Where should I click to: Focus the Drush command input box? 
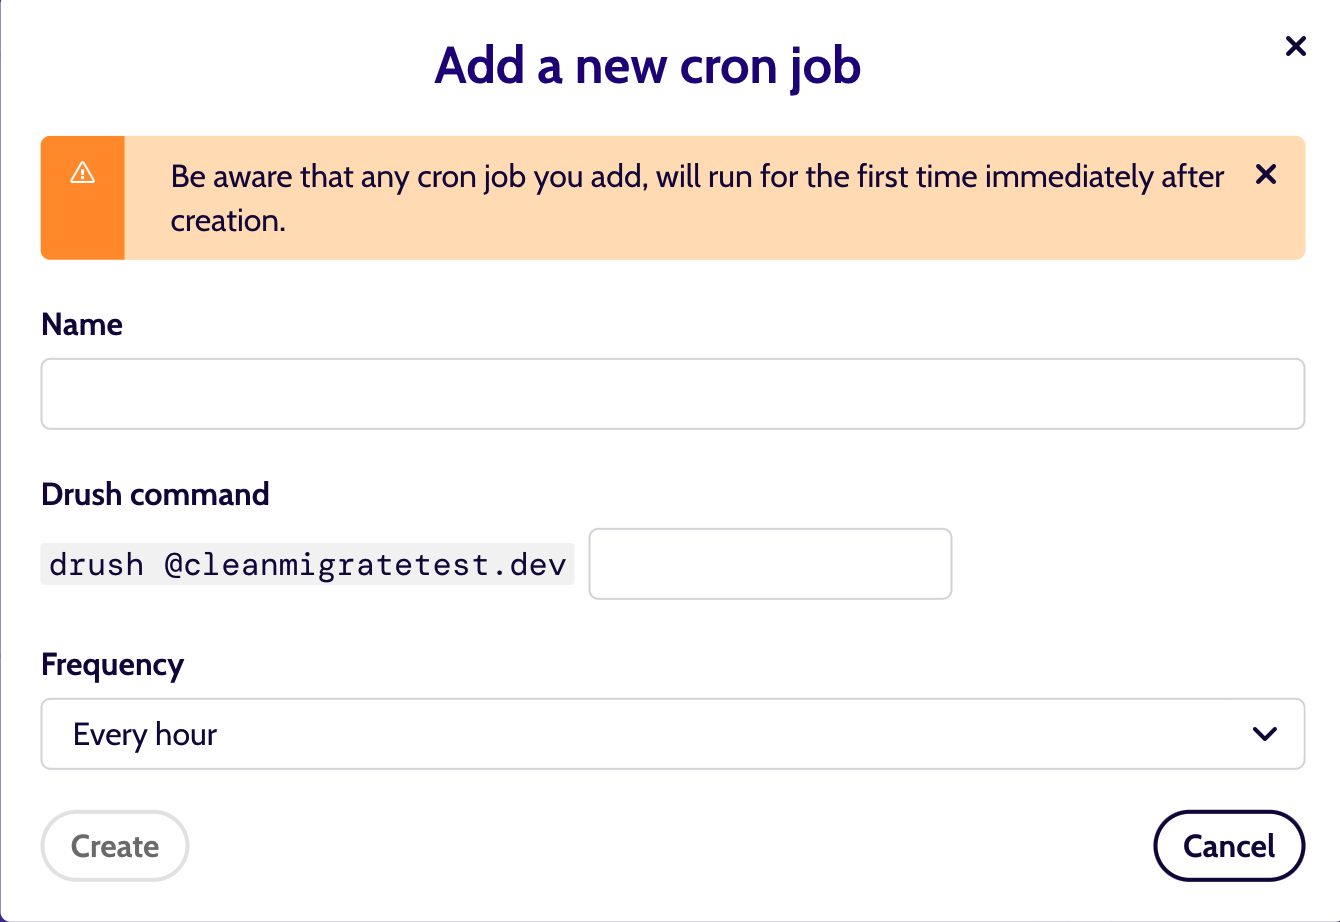click(770, 564)
